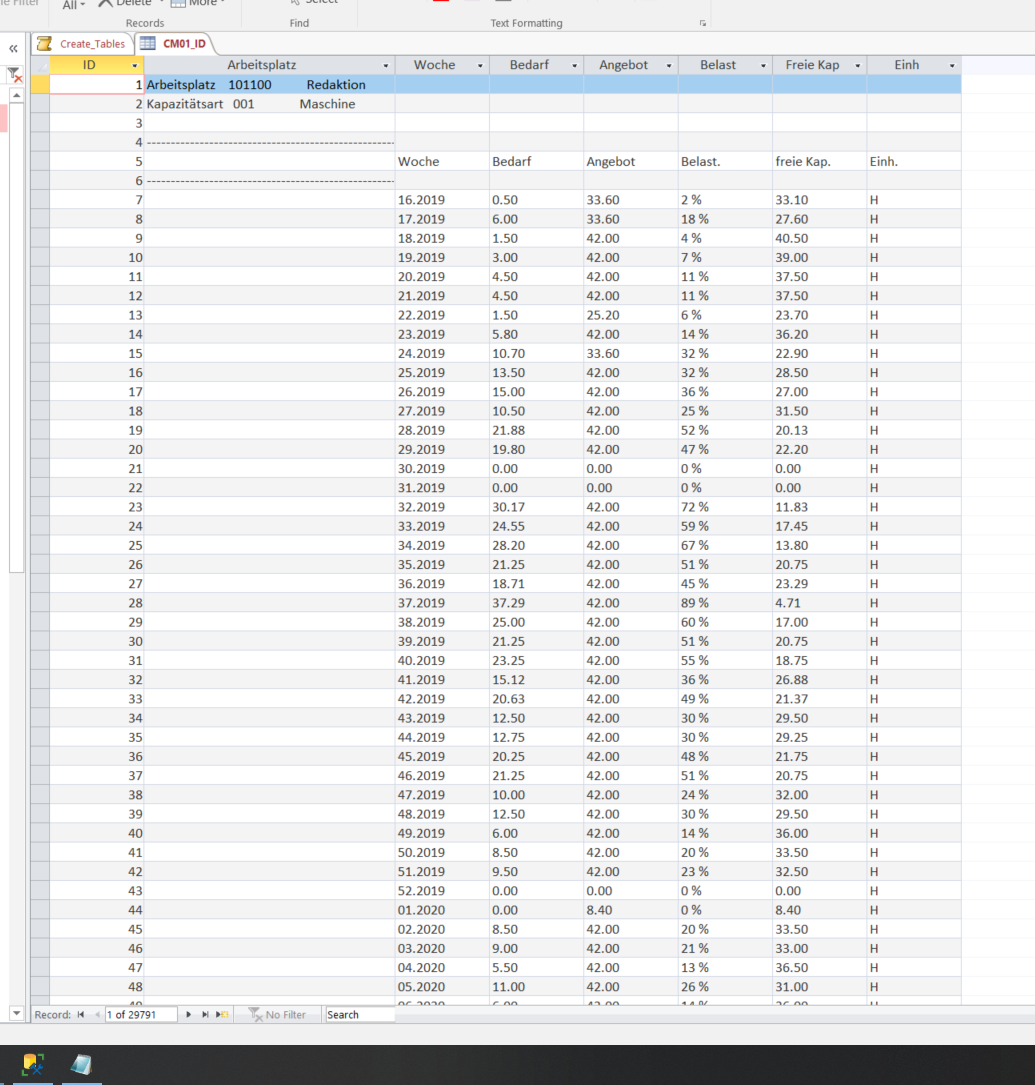Viewport: 1035px width, 1085px height.
Task: Go to previous record arrow
Action: pos(98,1014)
